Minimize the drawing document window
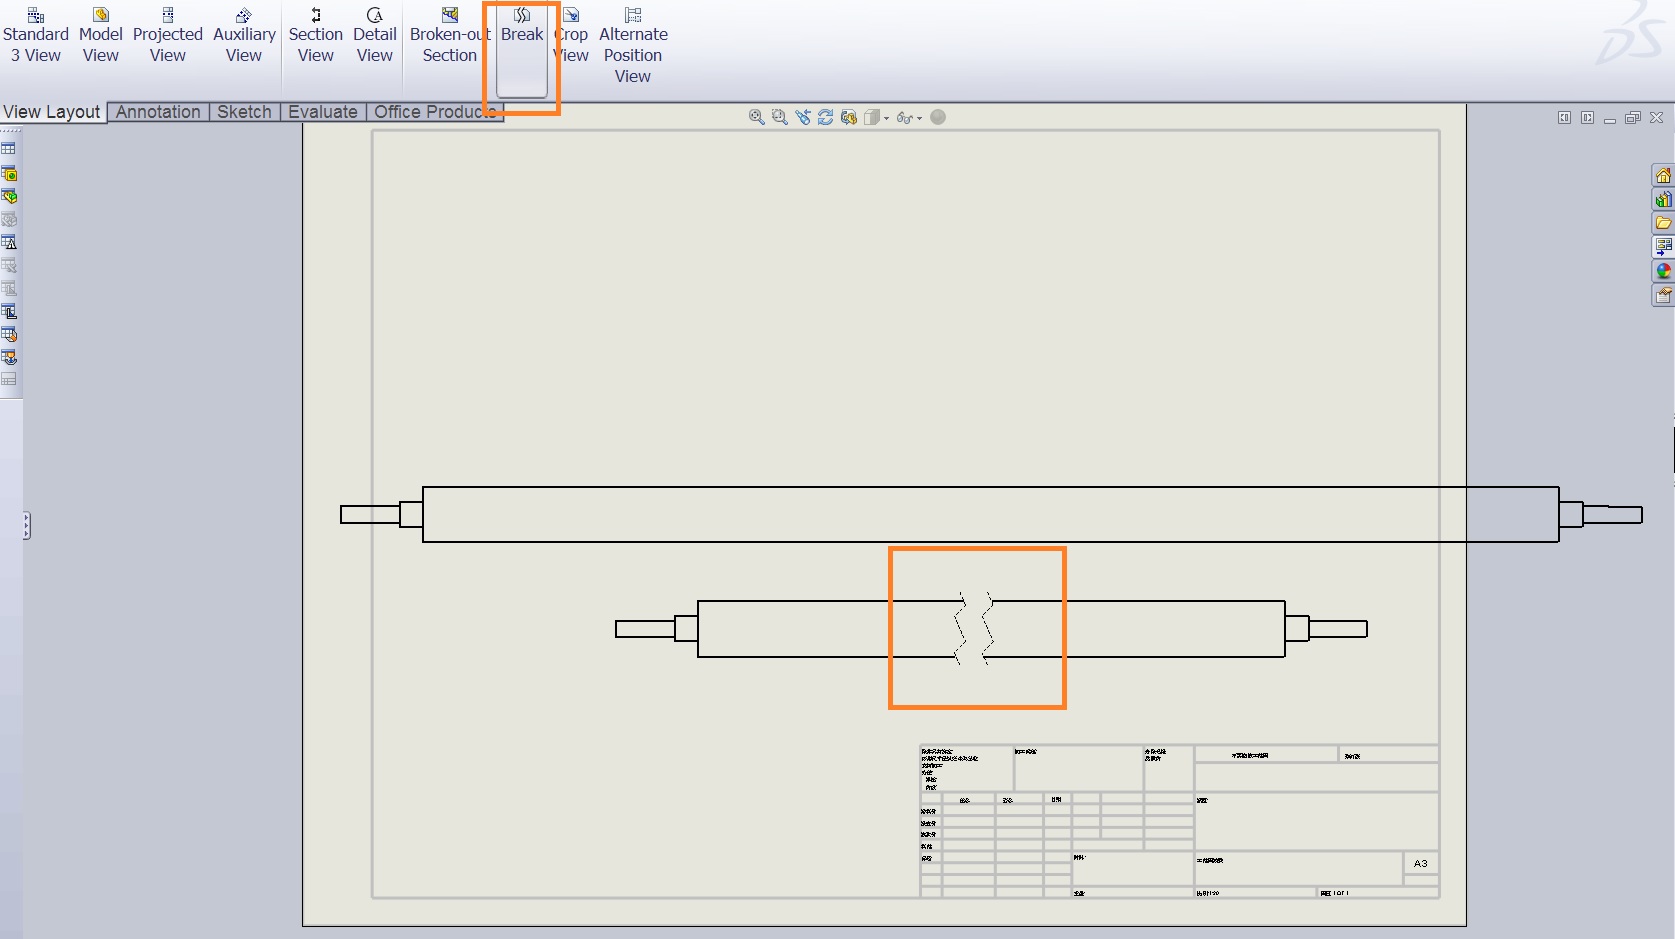 coord(1610,119)
